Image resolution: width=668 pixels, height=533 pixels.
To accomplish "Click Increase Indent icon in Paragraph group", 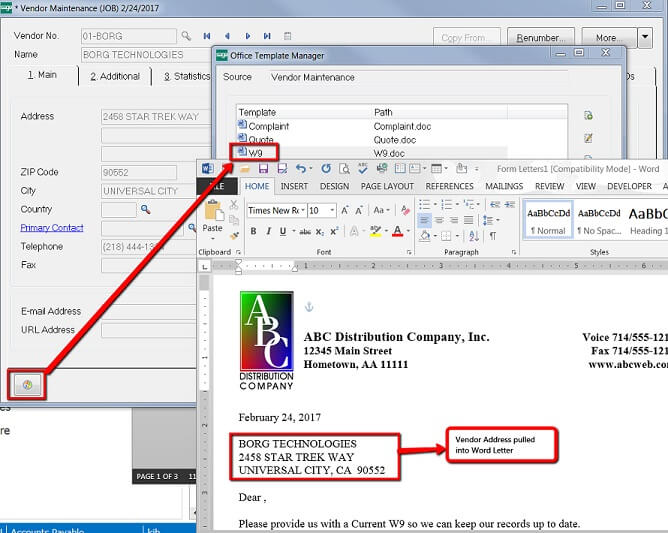I will coord(510,205).
